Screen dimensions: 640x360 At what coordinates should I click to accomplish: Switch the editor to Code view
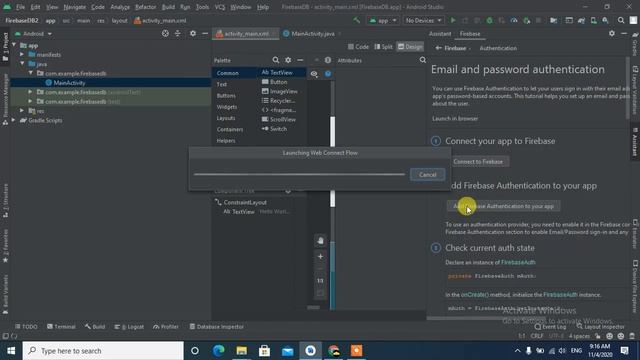[358, 47]
